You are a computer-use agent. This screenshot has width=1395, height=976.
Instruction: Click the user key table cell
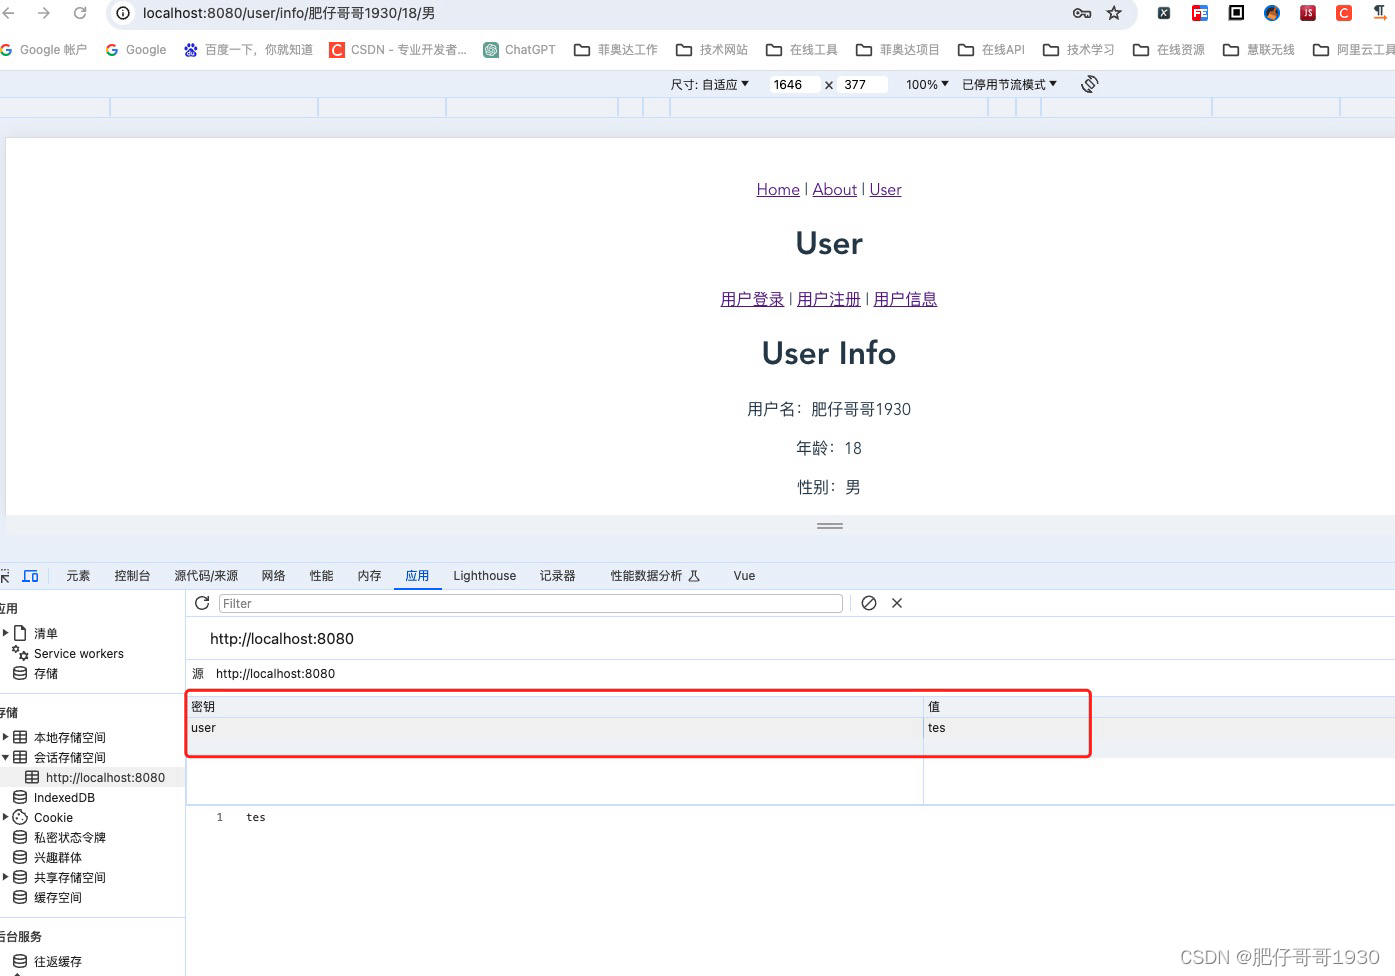pos(555,728)
